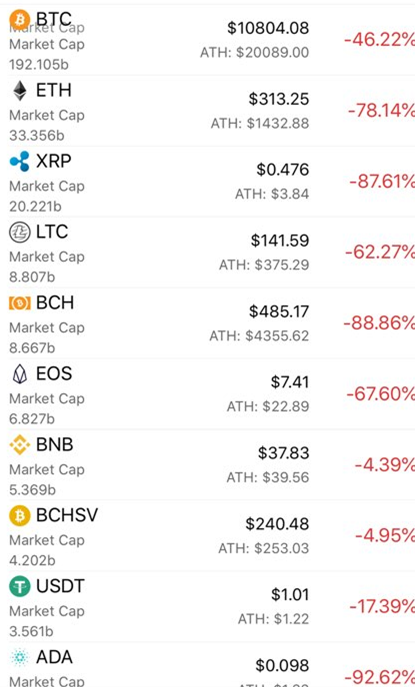Tap the green Tether USDT icon
415x687 pixels.
20,587
